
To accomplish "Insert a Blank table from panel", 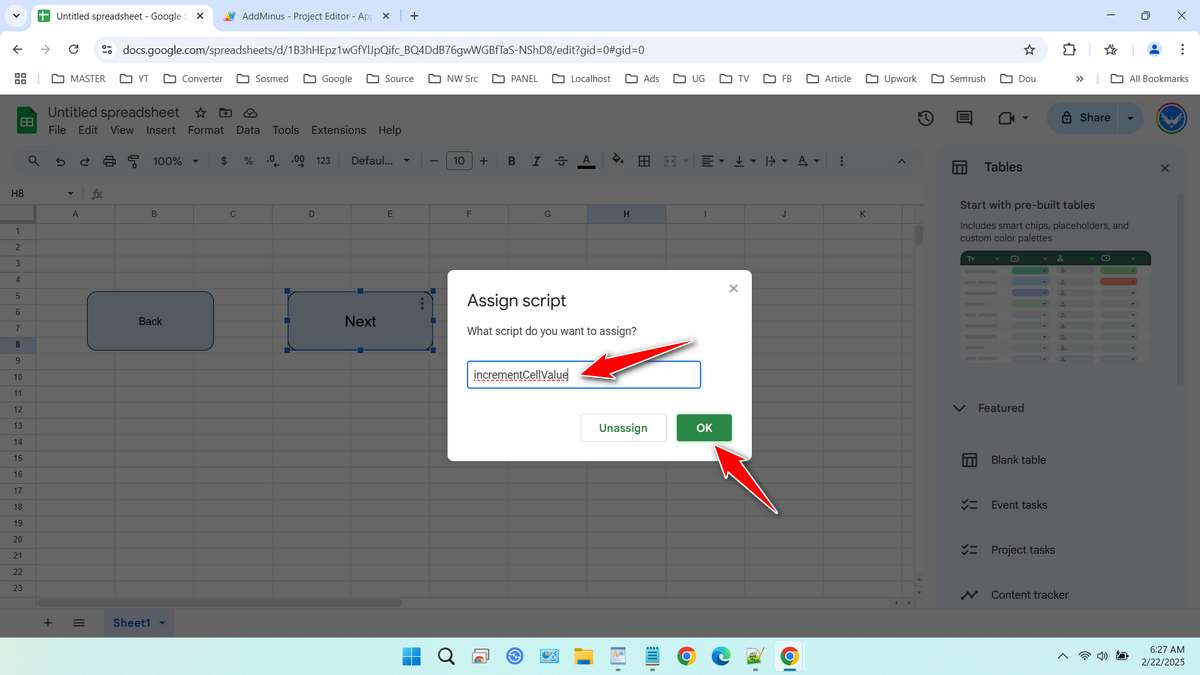I will 1017,459.
